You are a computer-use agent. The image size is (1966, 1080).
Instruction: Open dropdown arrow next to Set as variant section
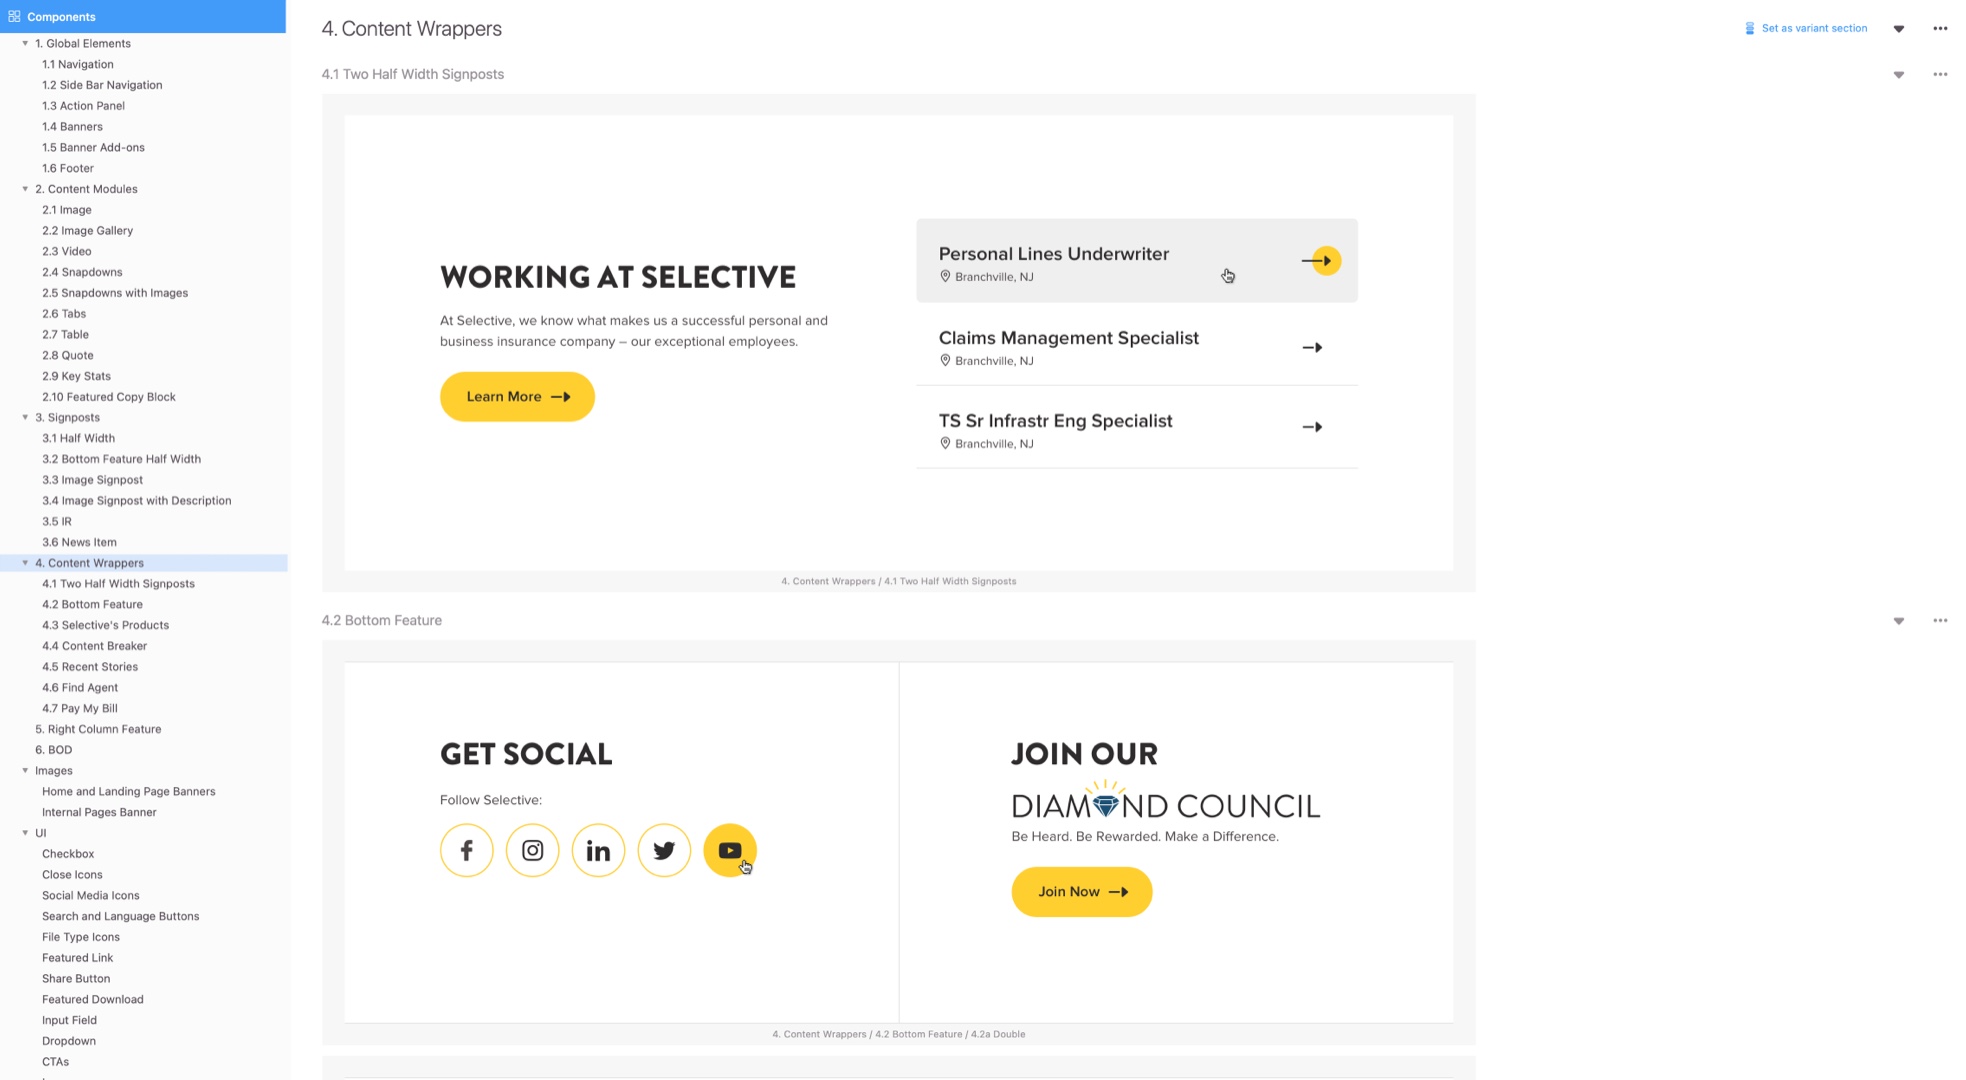click(x=1898, y=29)
